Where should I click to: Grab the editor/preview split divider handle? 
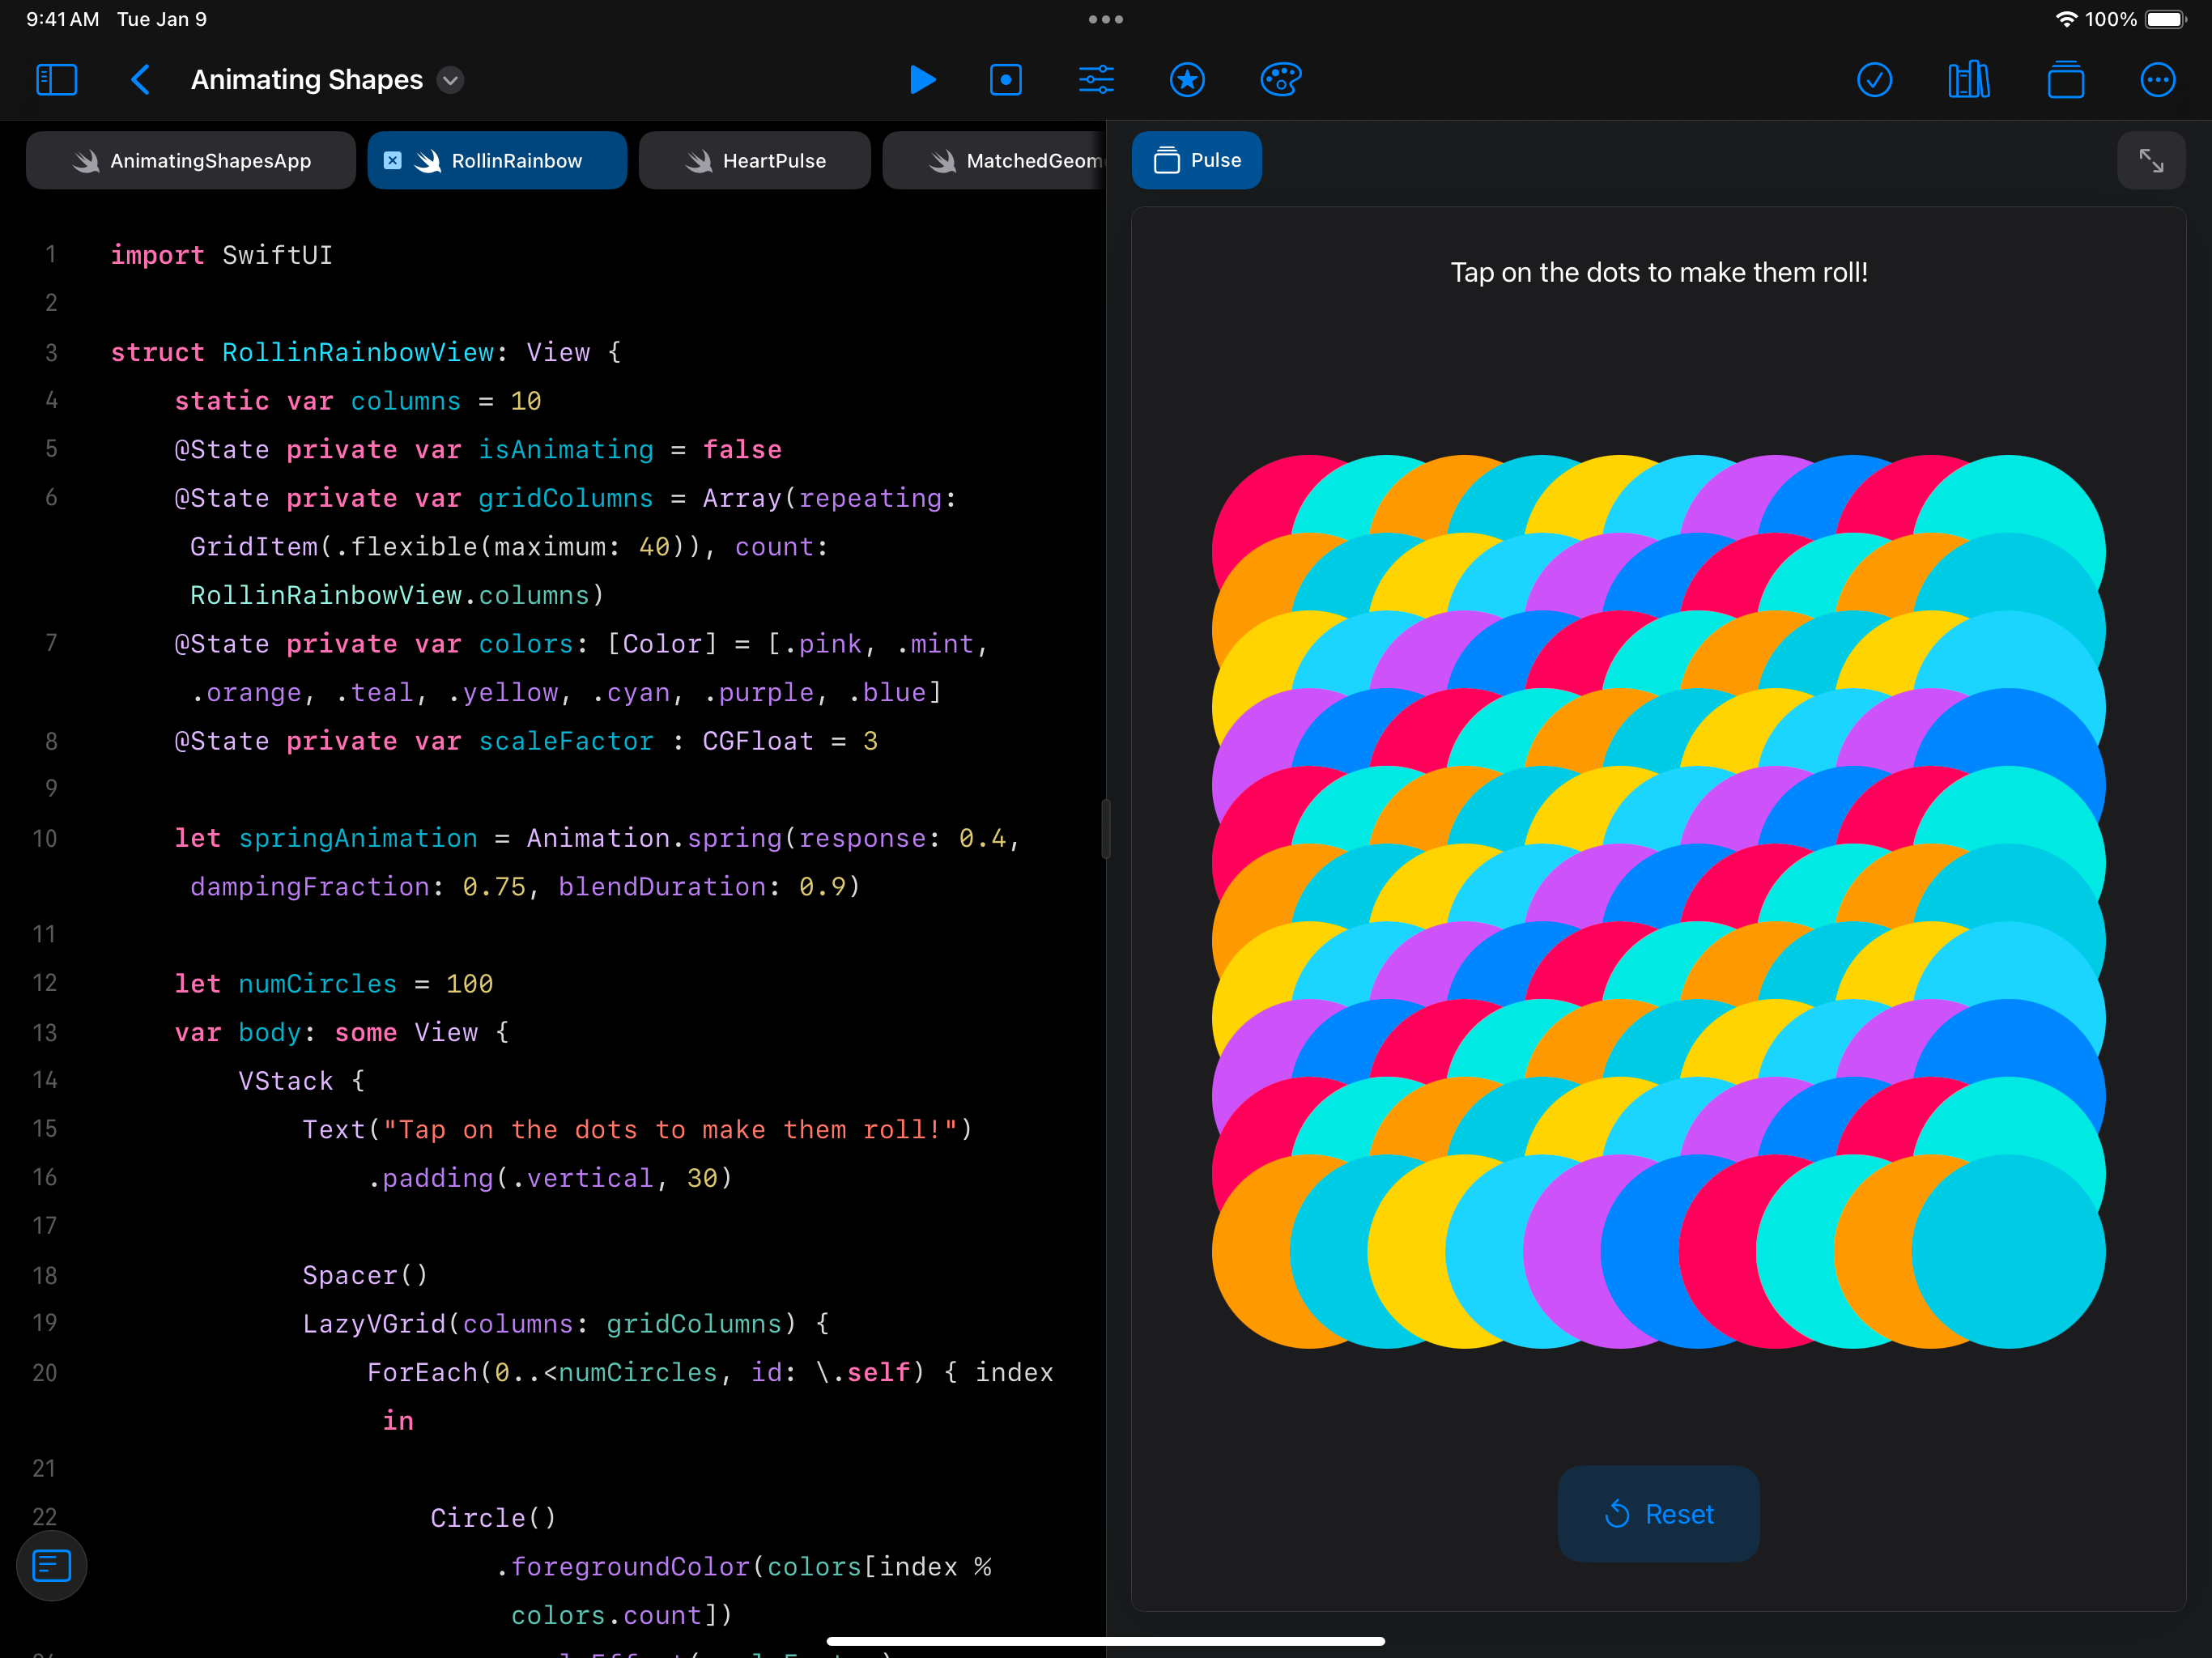point(1106,829)
